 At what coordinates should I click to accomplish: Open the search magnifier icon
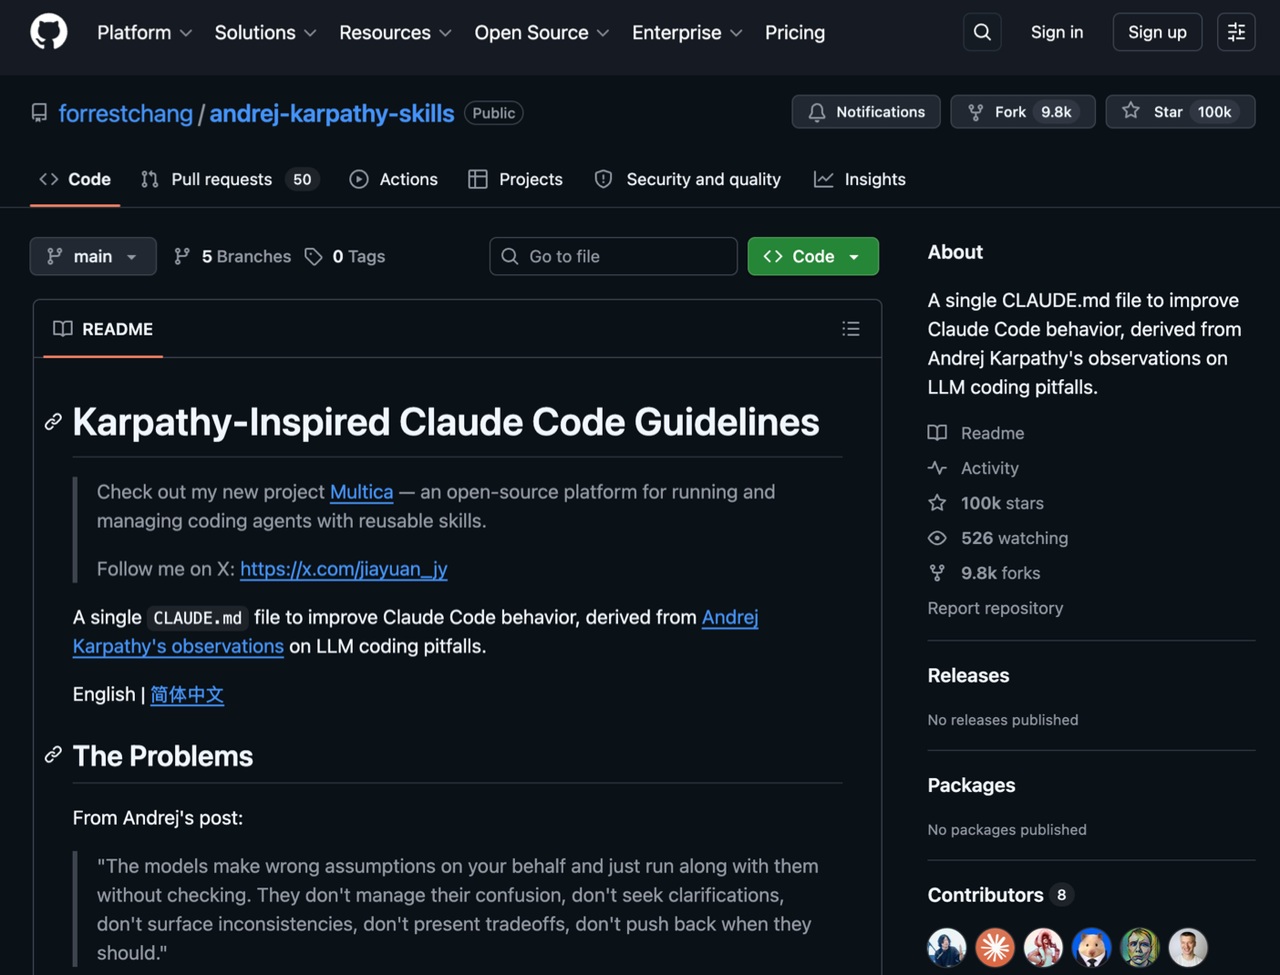coord(982,32)
